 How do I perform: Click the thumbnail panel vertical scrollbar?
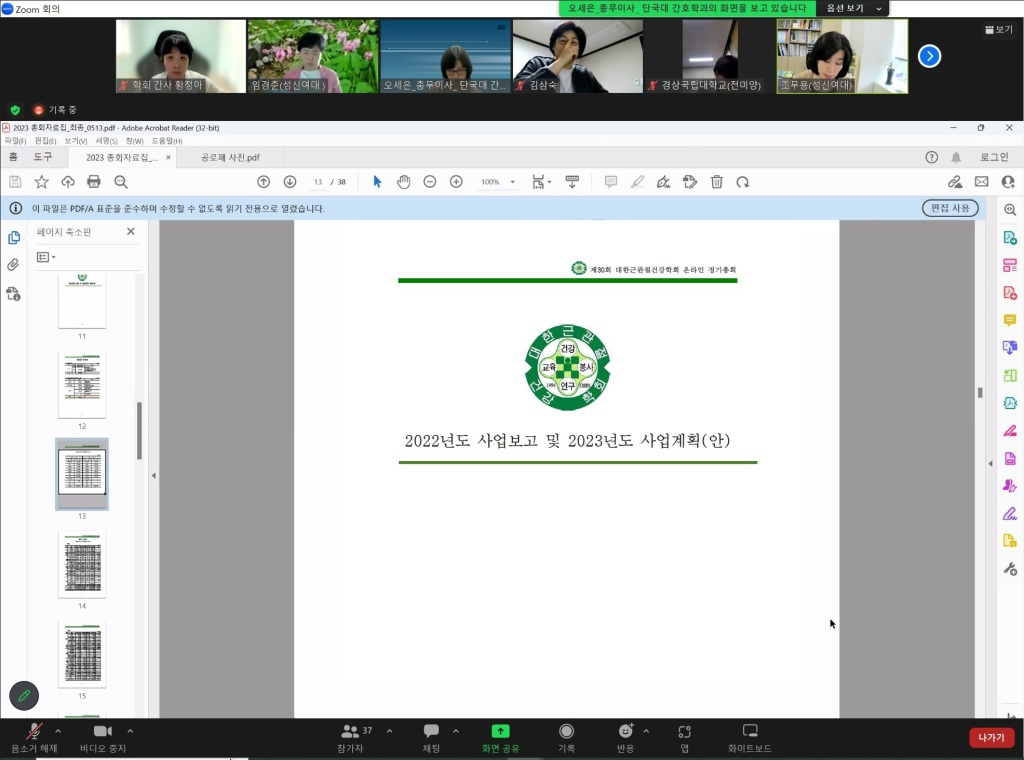(x=139, y=431)
